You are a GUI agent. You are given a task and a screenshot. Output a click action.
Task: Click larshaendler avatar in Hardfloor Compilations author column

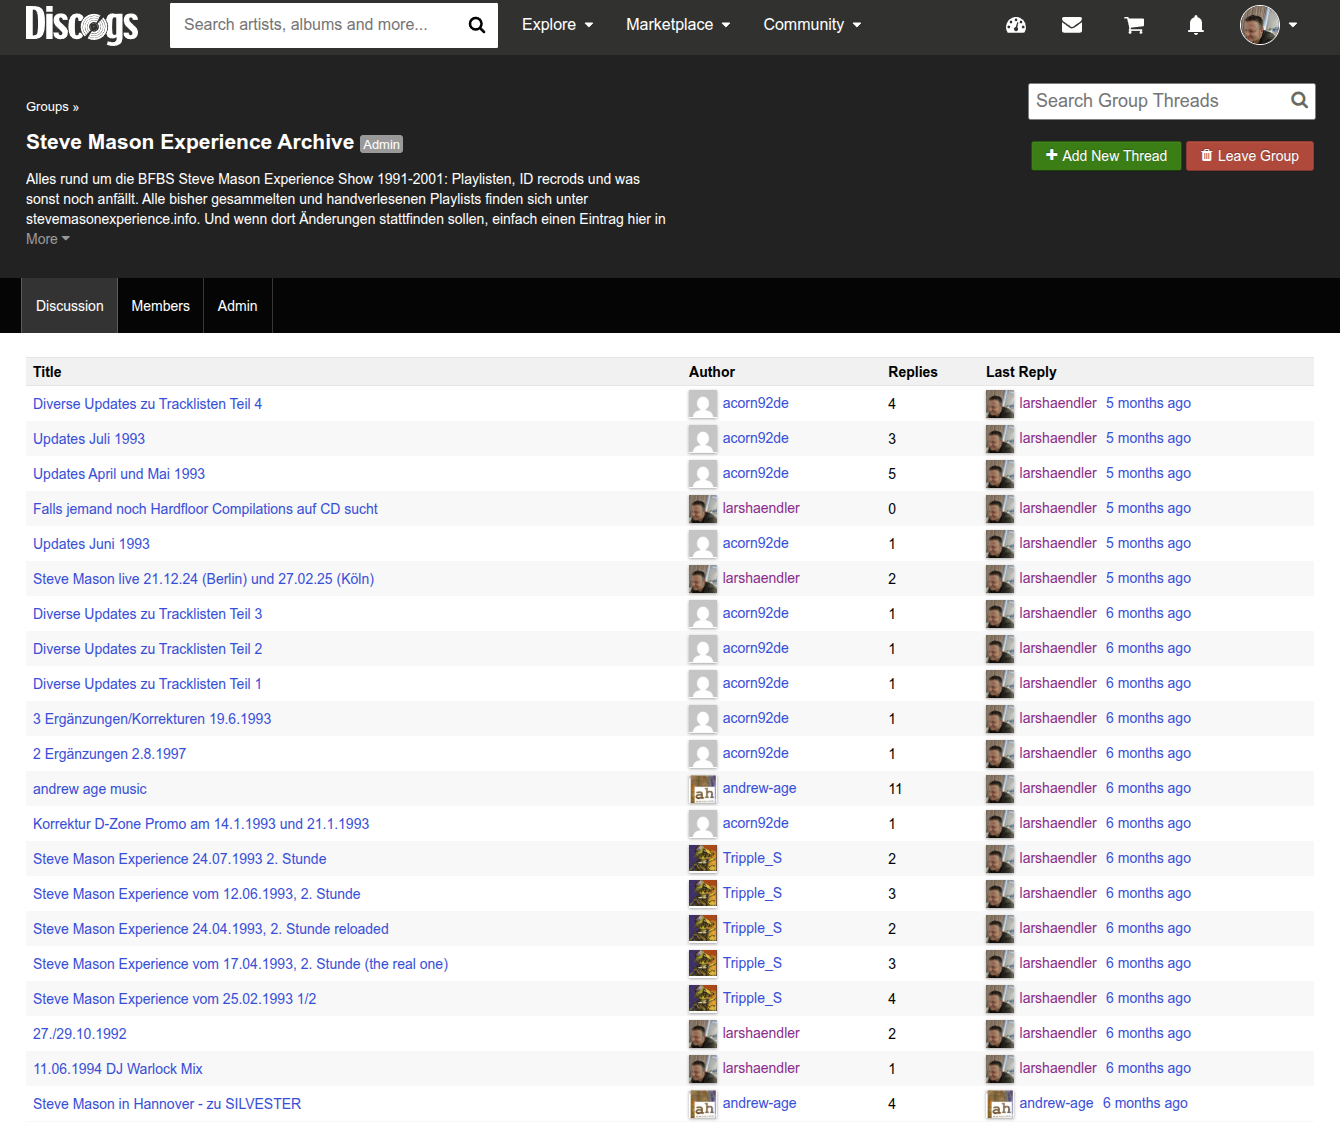pos(703,509)
